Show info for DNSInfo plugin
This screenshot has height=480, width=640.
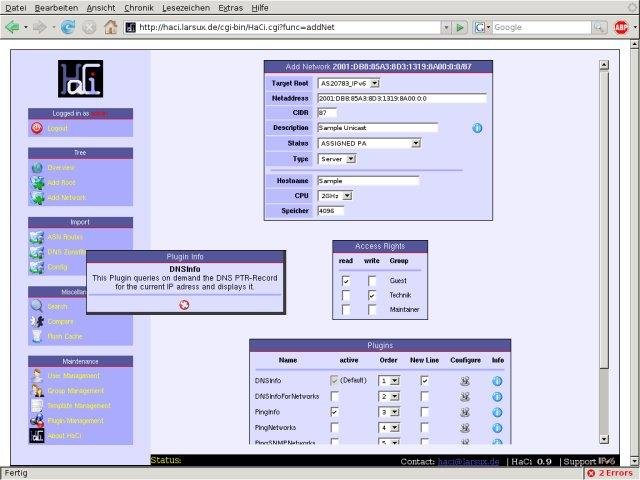[x=497, y=381]
